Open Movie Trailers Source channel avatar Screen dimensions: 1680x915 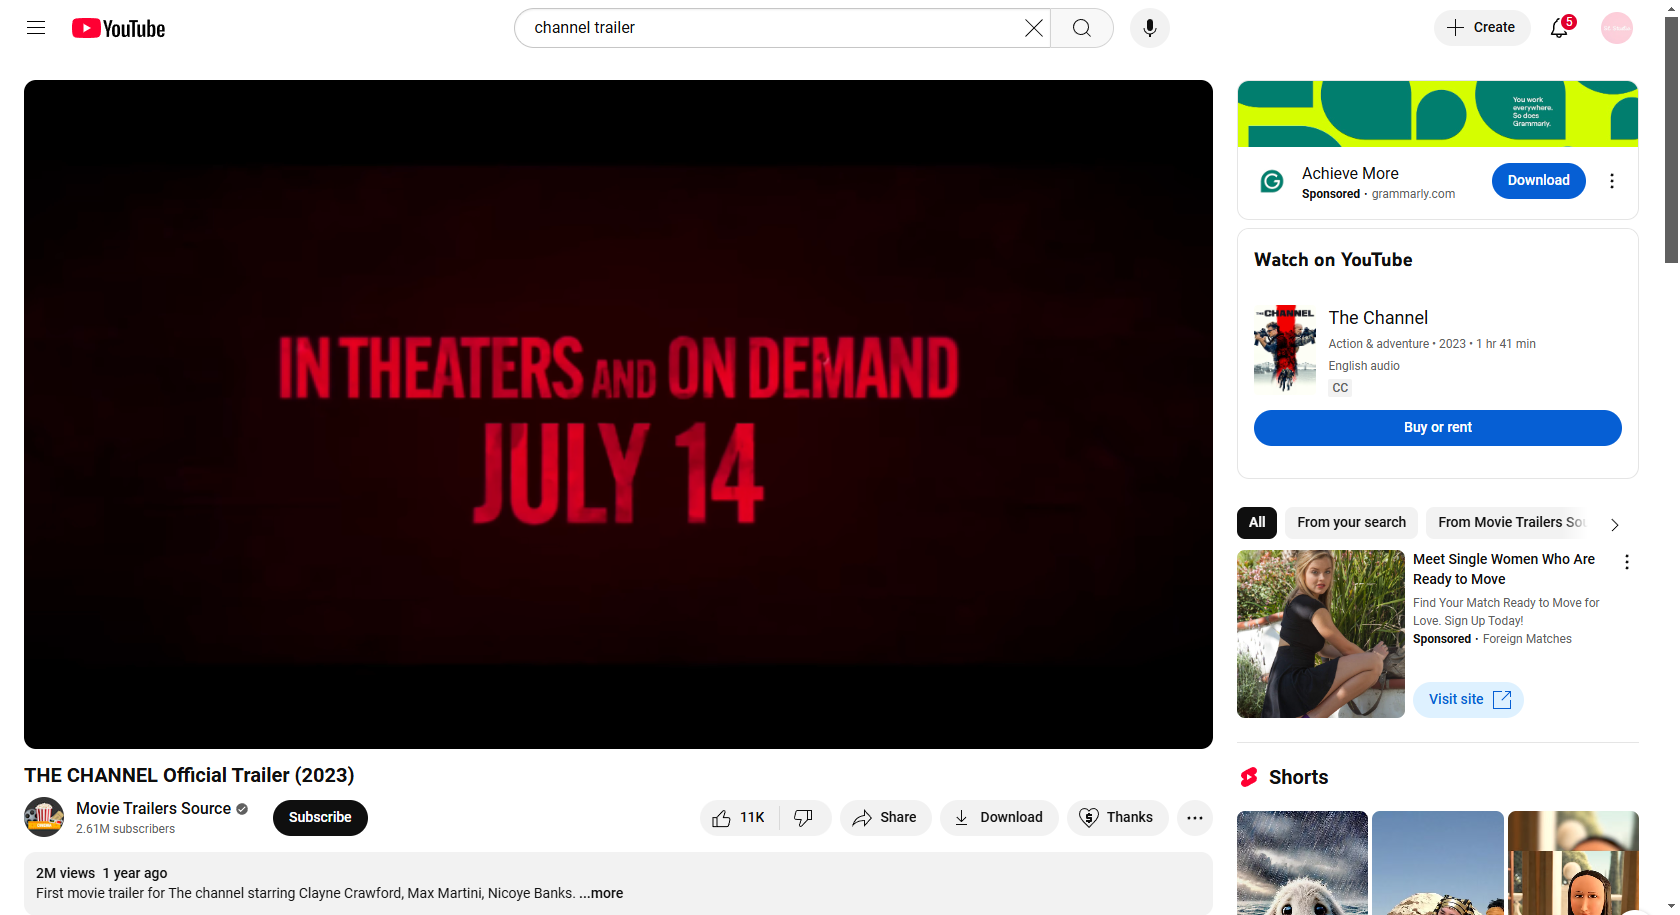(44, 817)
